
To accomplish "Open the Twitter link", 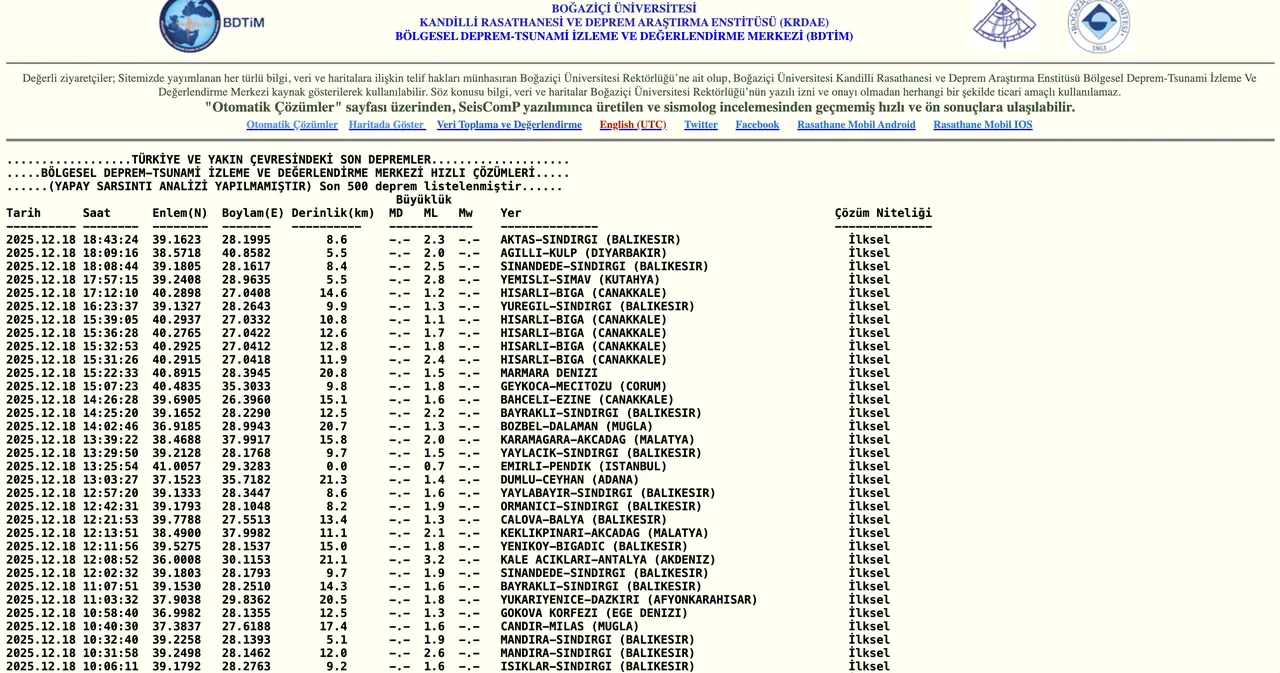I will 700,125.
